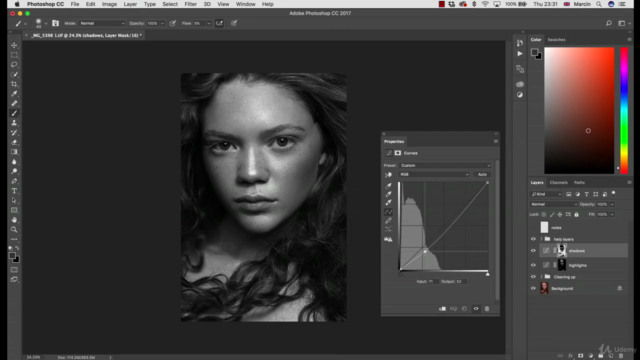Open the History panel icon
640x360 pixels.
[520, 43]
